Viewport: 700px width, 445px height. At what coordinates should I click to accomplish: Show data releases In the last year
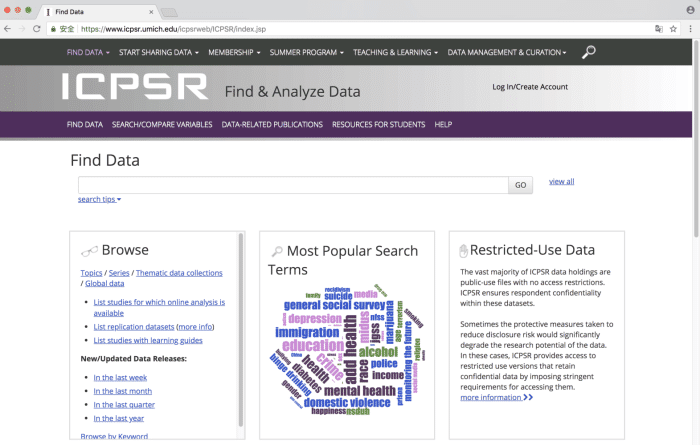[118, 418]
